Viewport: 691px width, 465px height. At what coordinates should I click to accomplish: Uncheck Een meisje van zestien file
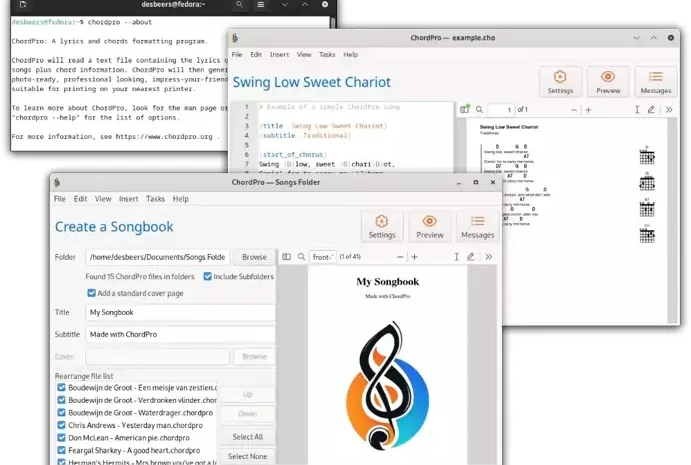point(61,387)
